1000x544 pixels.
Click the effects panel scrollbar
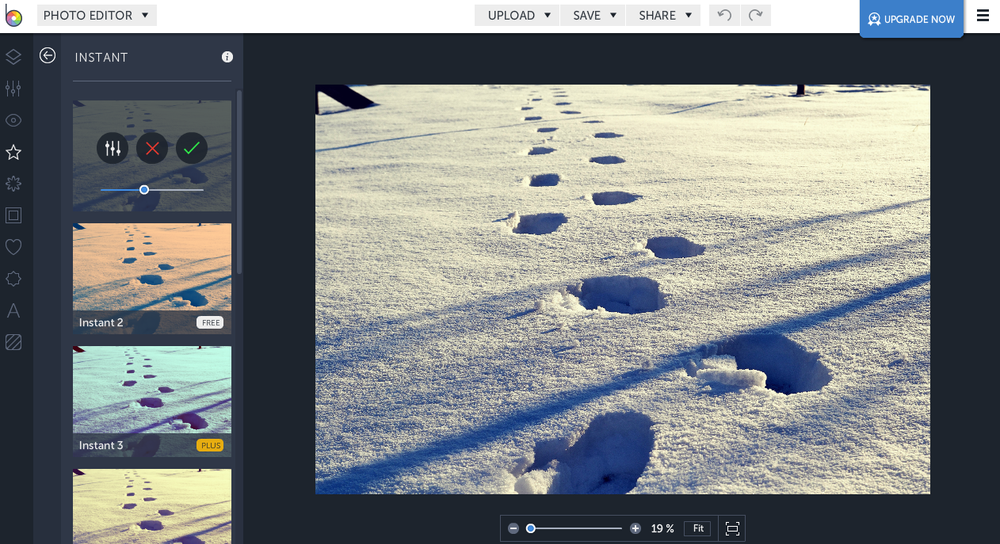click(x=239, y=182)
